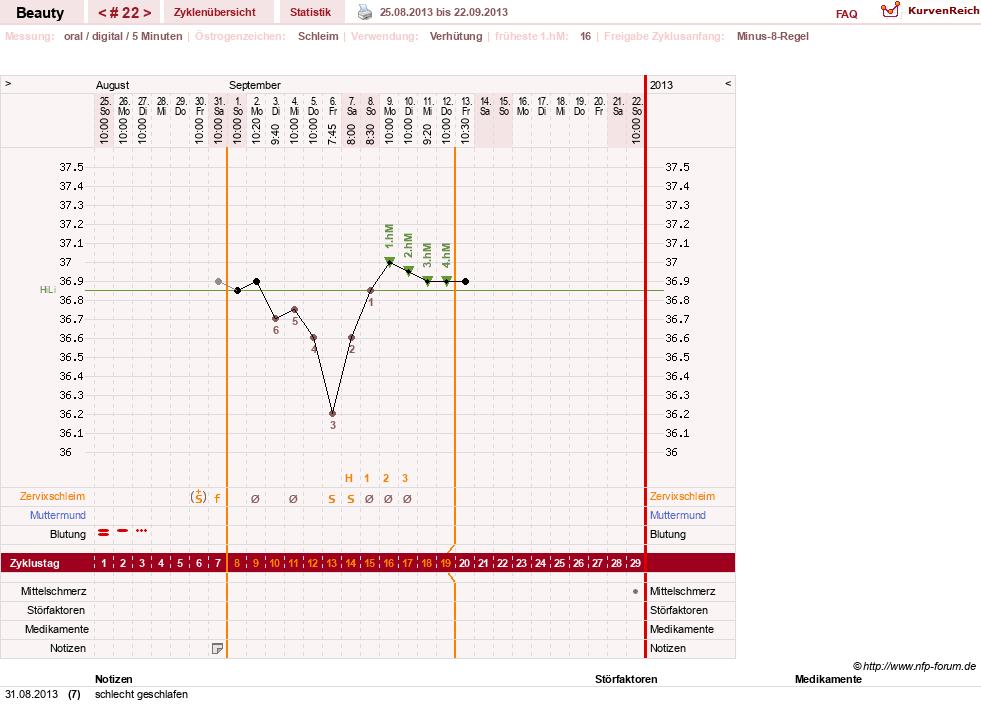Click the spotting dots on day 3

pos(141,530)
